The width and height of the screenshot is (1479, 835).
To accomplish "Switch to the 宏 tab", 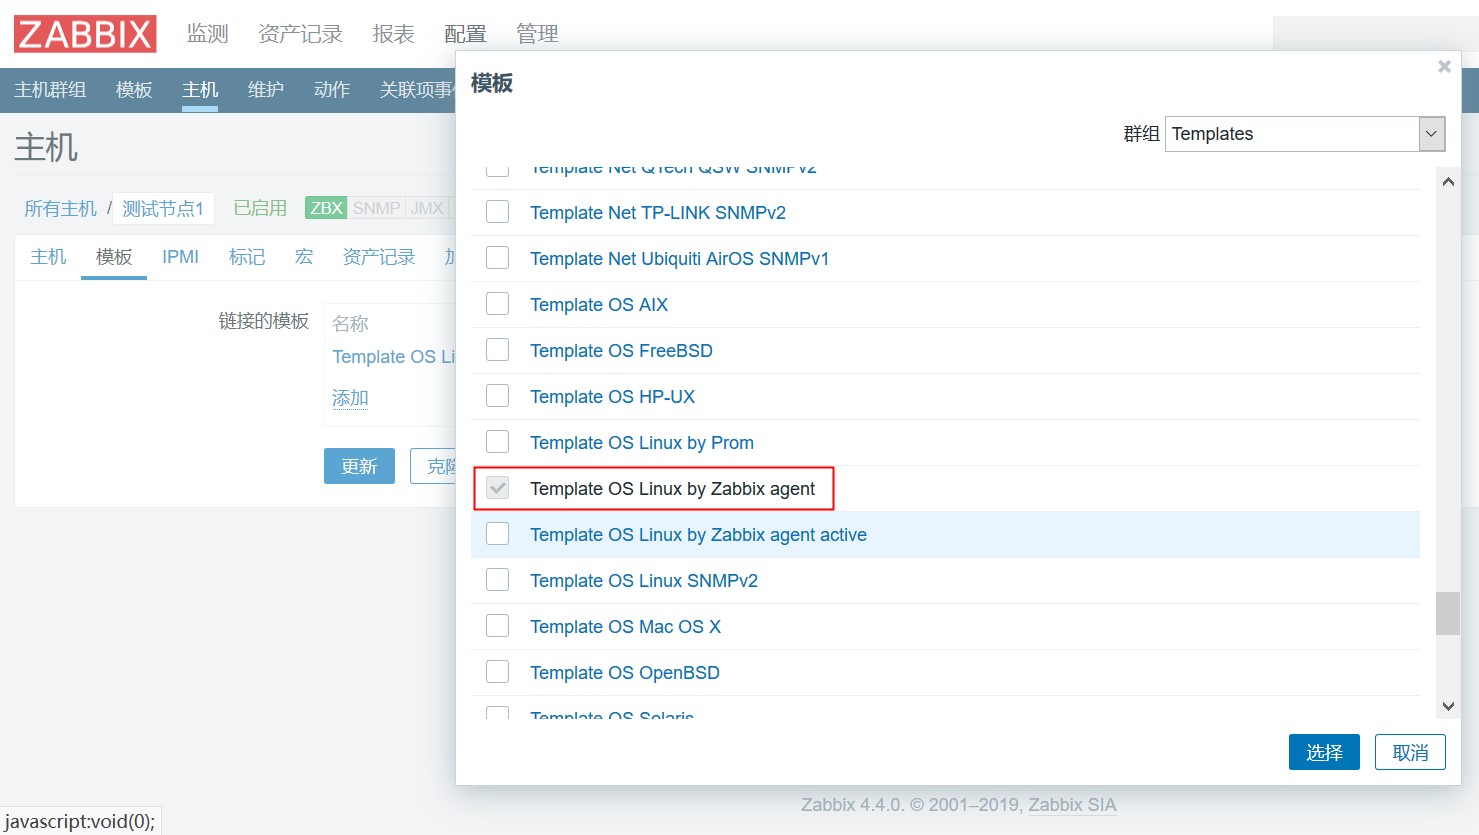I will [x=304, y=257].
